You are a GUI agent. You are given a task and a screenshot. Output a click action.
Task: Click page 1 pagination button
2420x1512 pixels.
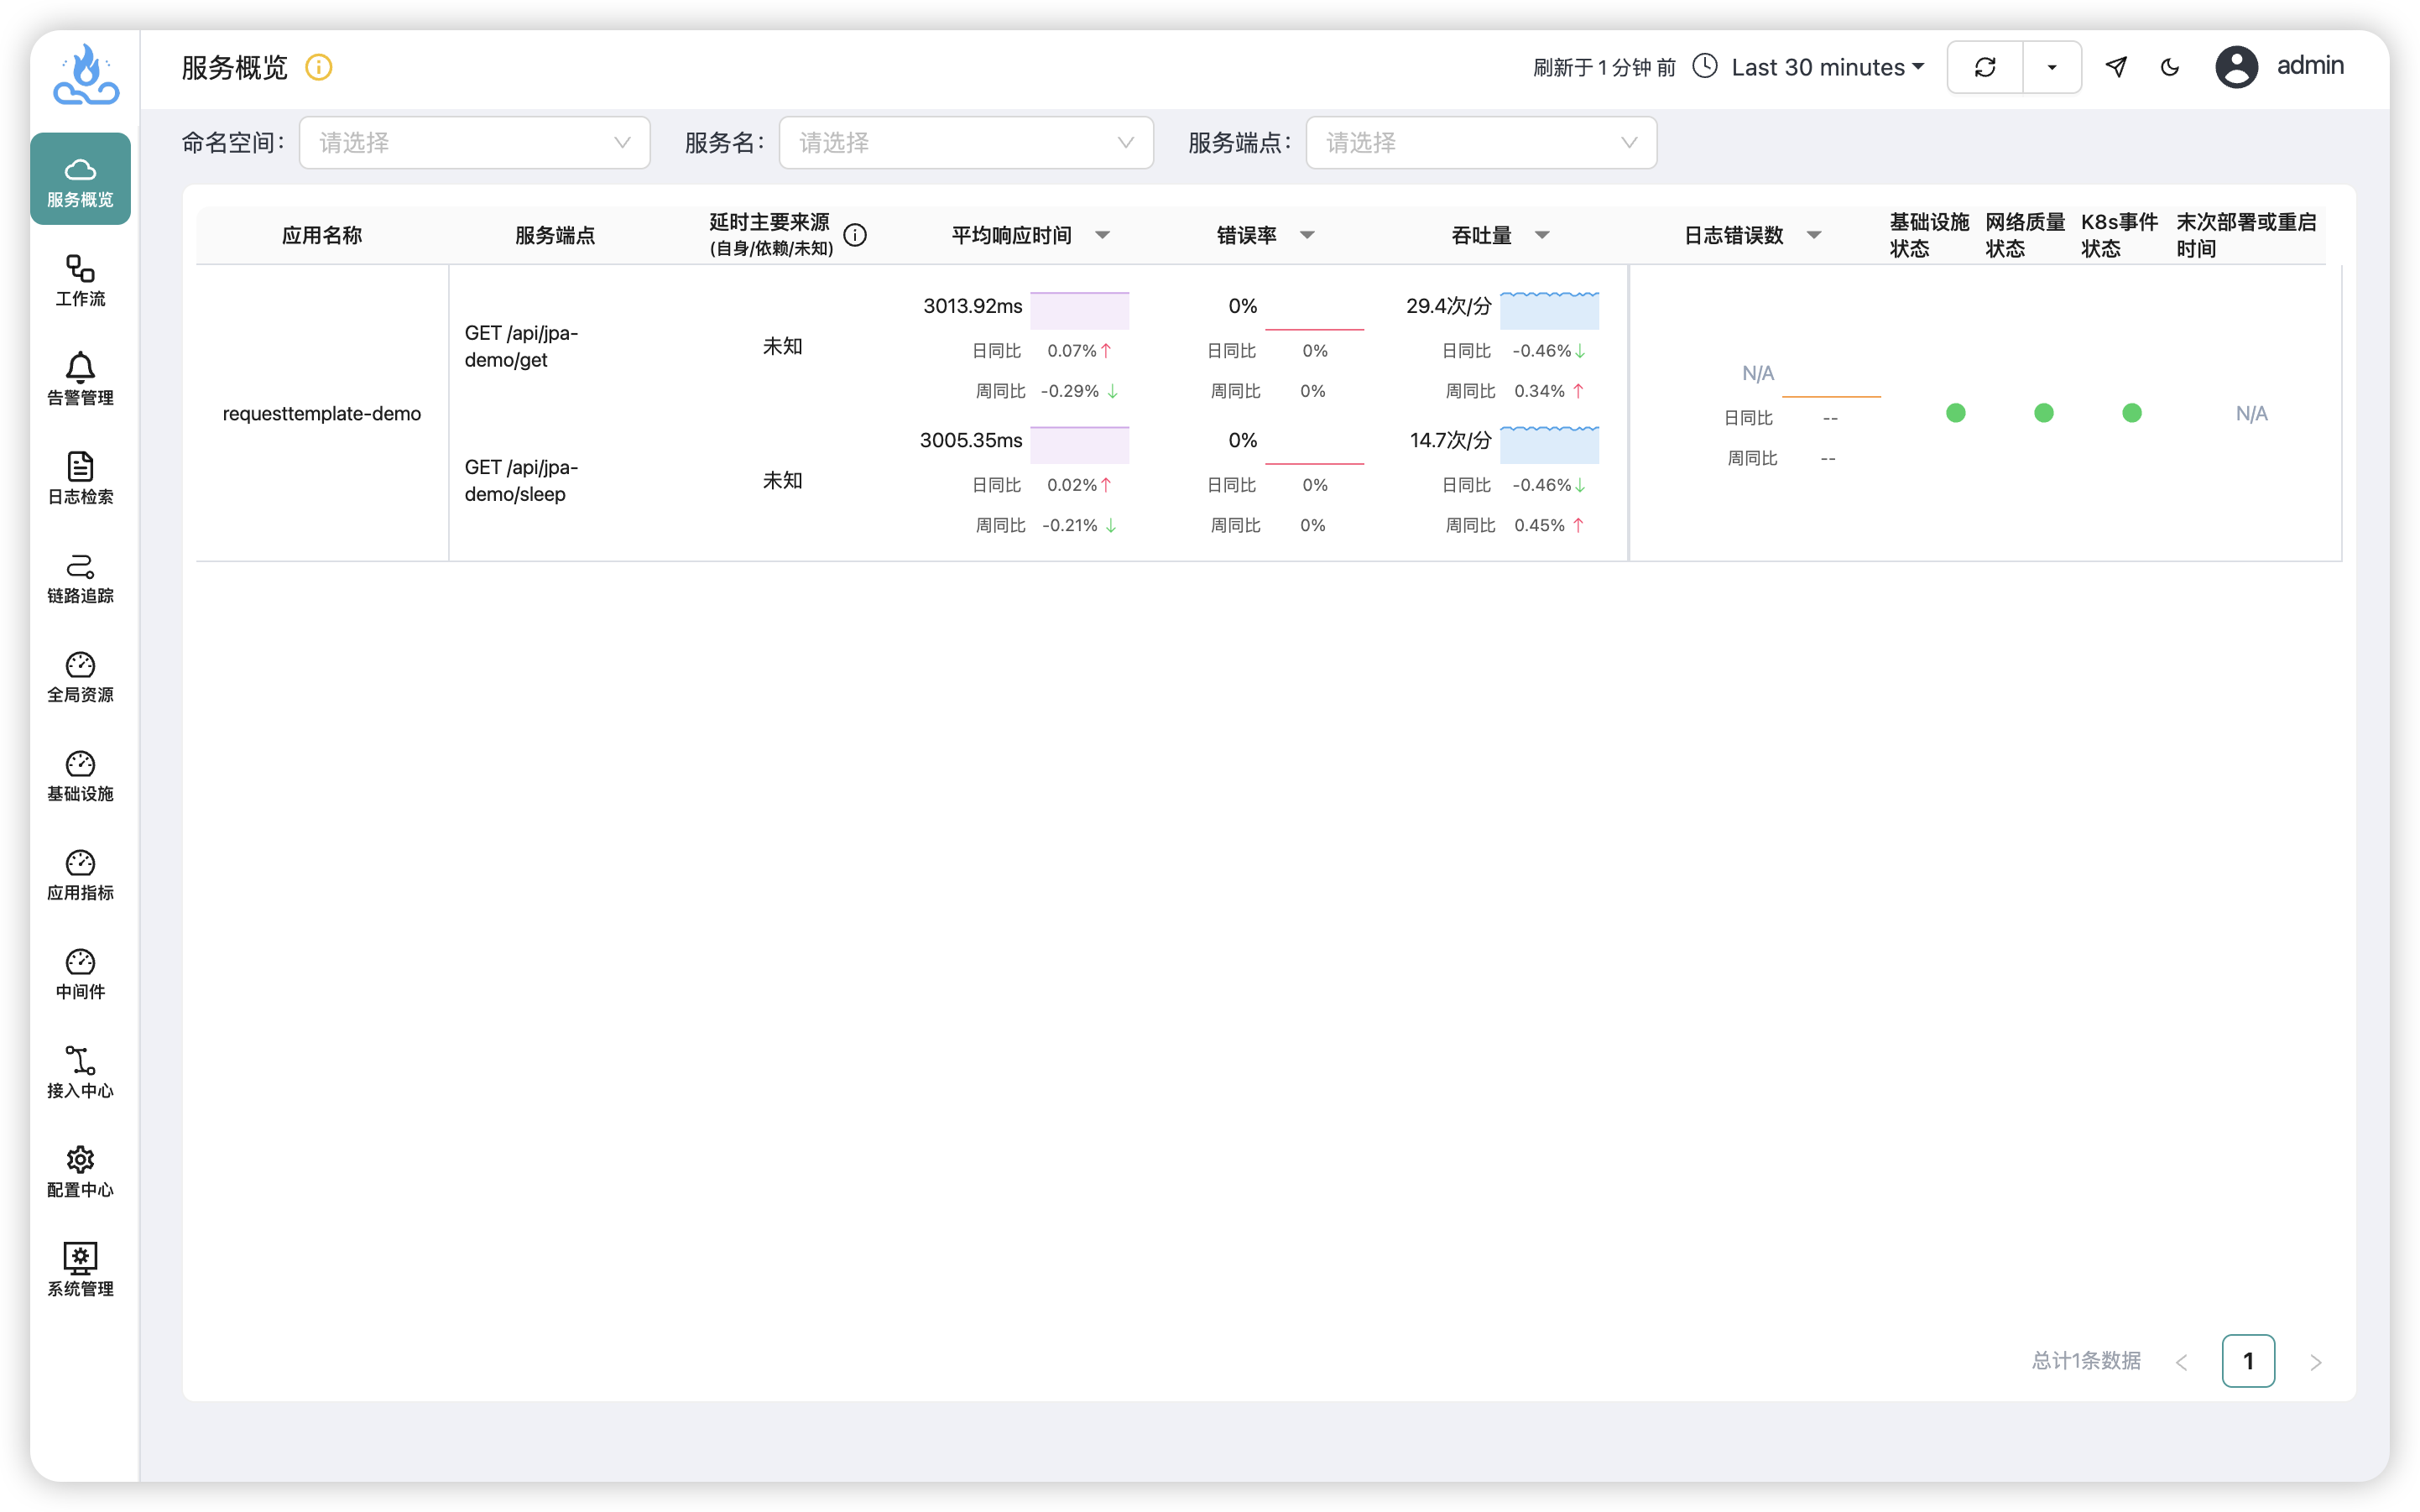(x=2247, y=1361)
